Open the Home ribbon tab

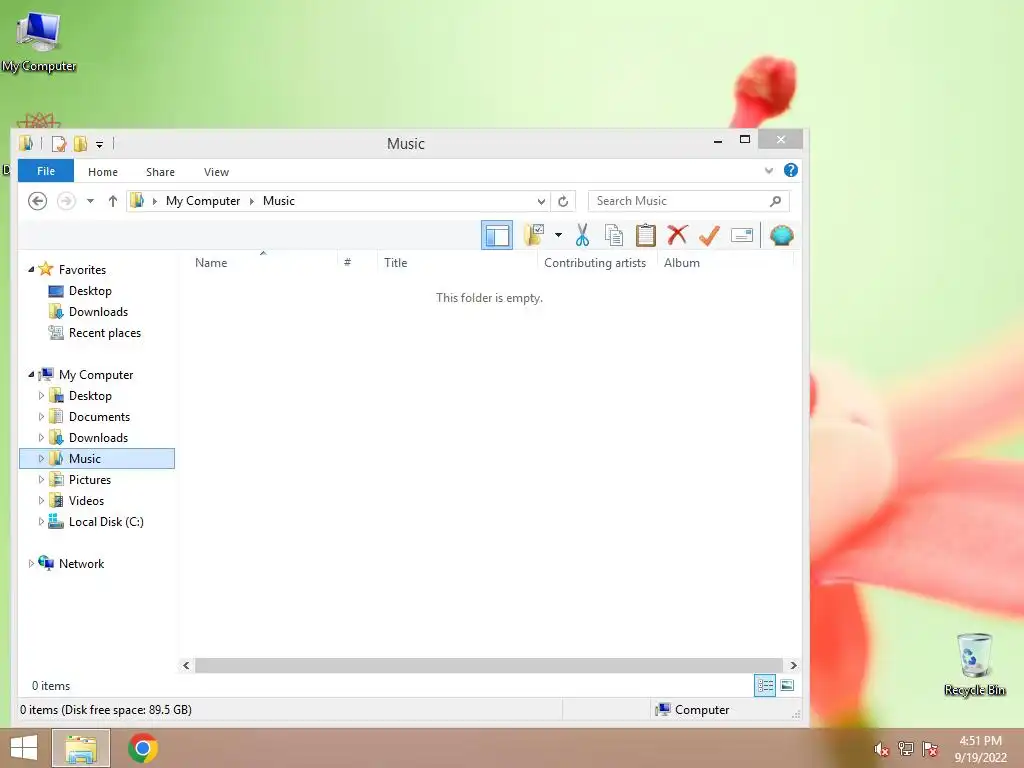pyautogui.click(x=103, y=172)
